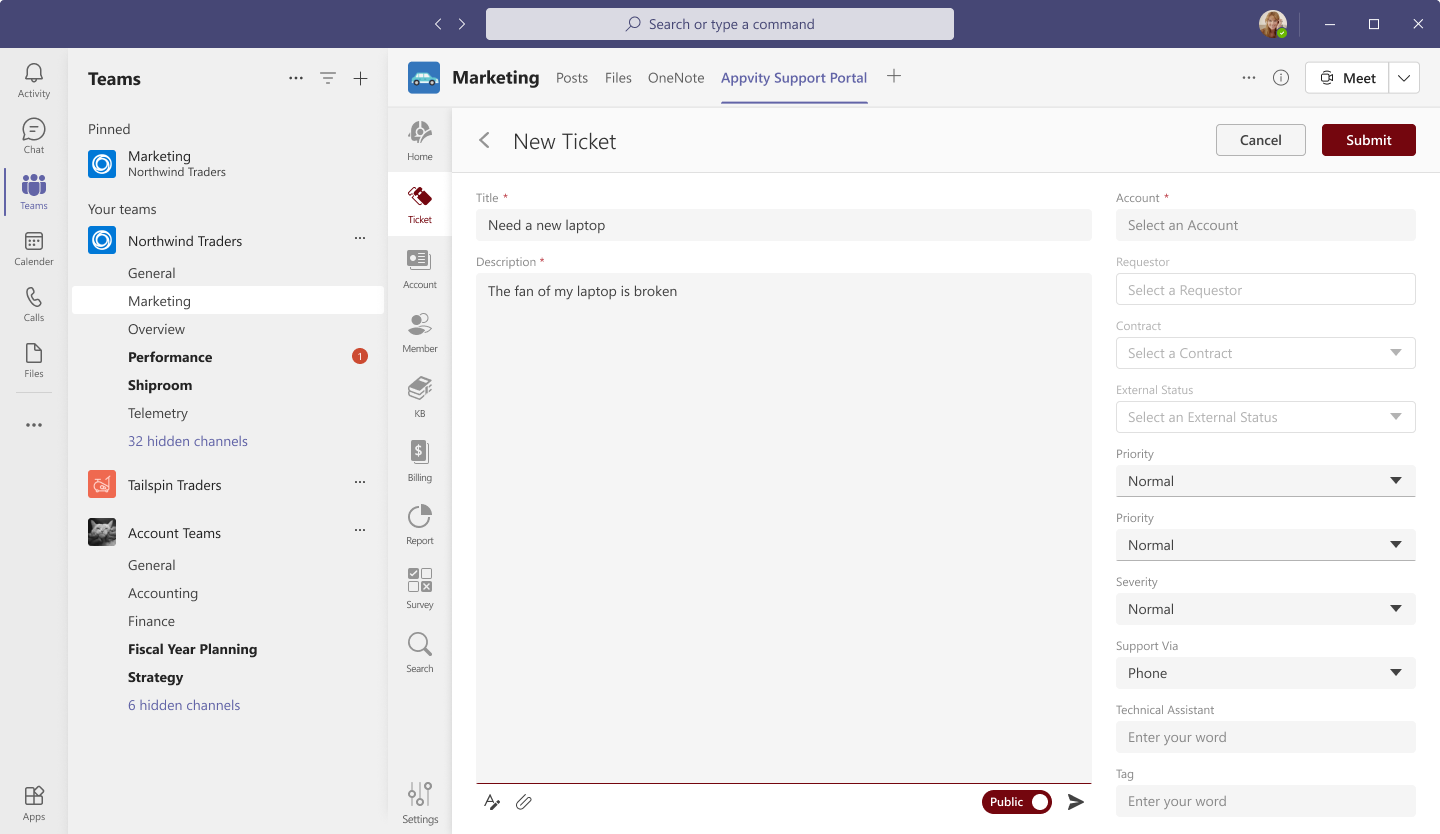Image resolution: width=1440 pixels, height=834 pixels.
Task: Open the Survey icon in sidebar
Action: [x=420, y=588]
